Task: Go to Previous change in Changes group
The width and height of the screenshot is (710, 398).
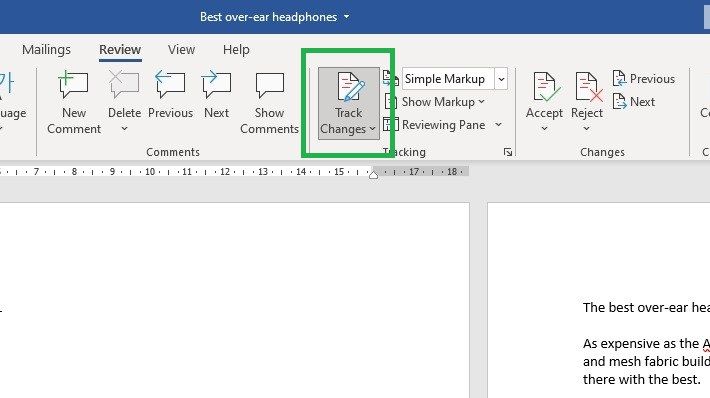Action: click(643, 79)
